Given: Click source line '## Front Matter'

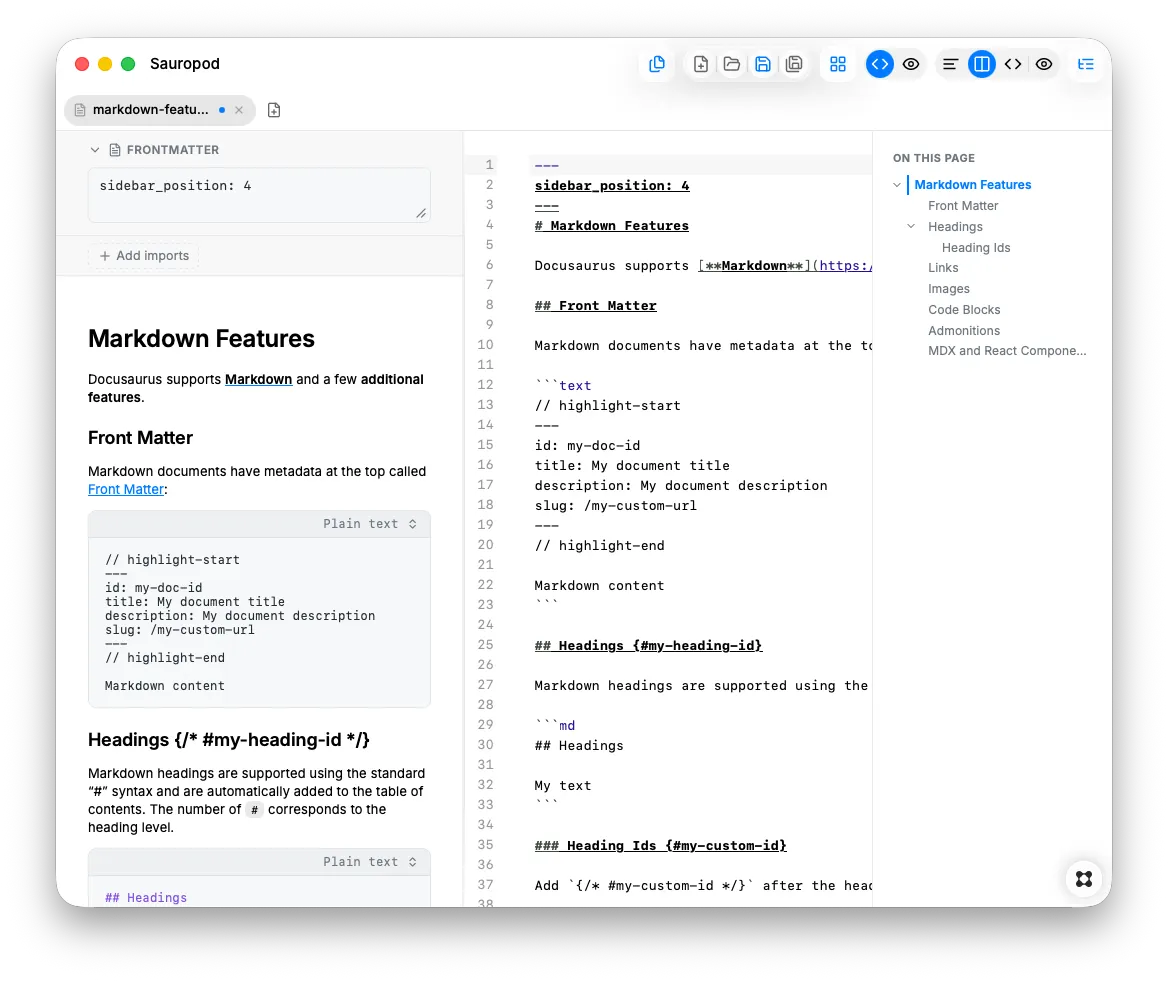Looking at the screenshot, I should (x=595, y=305).
